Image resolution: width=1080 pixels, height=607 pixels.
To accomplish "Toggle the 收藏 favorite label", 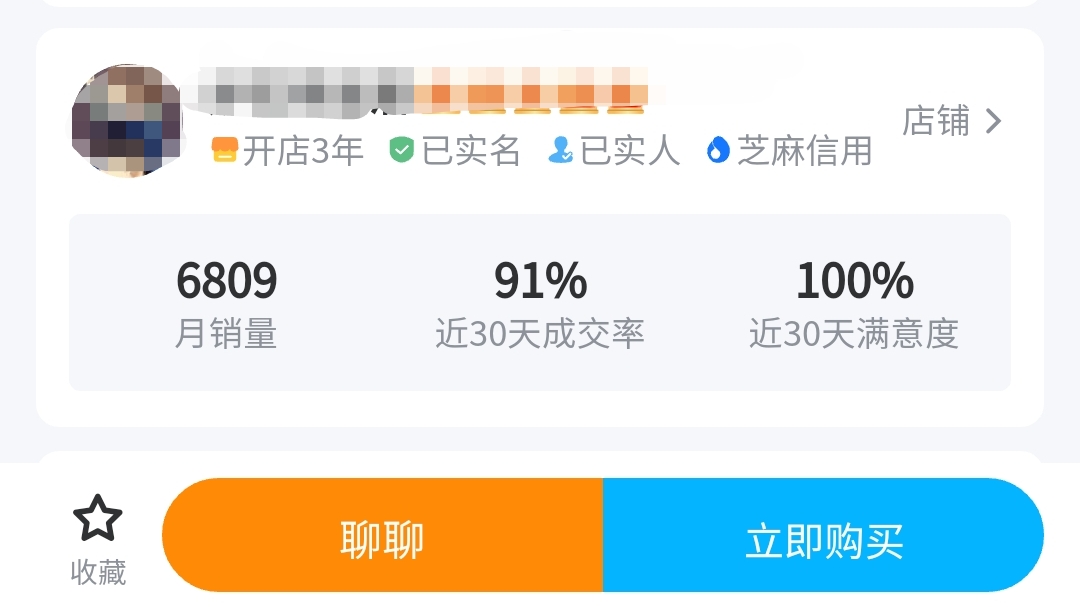I will click(x=98, y=572).
